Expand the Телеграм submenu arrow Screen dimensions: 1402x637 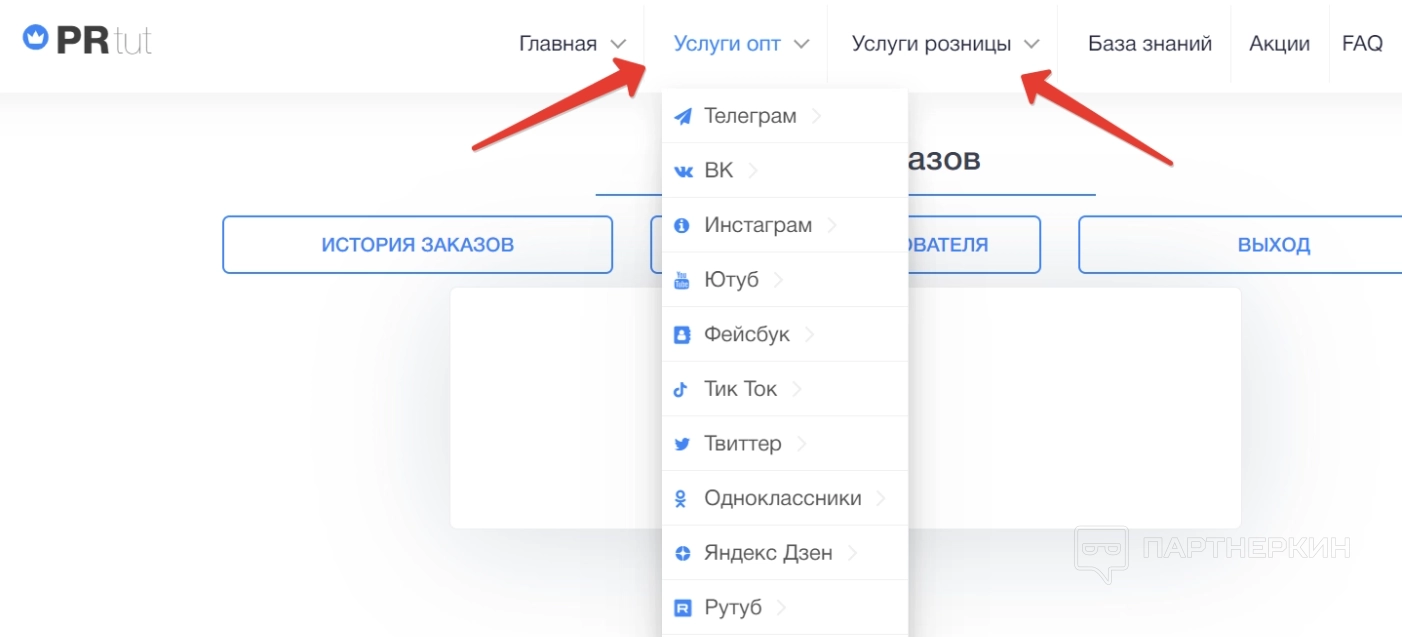tap(816, 116)
